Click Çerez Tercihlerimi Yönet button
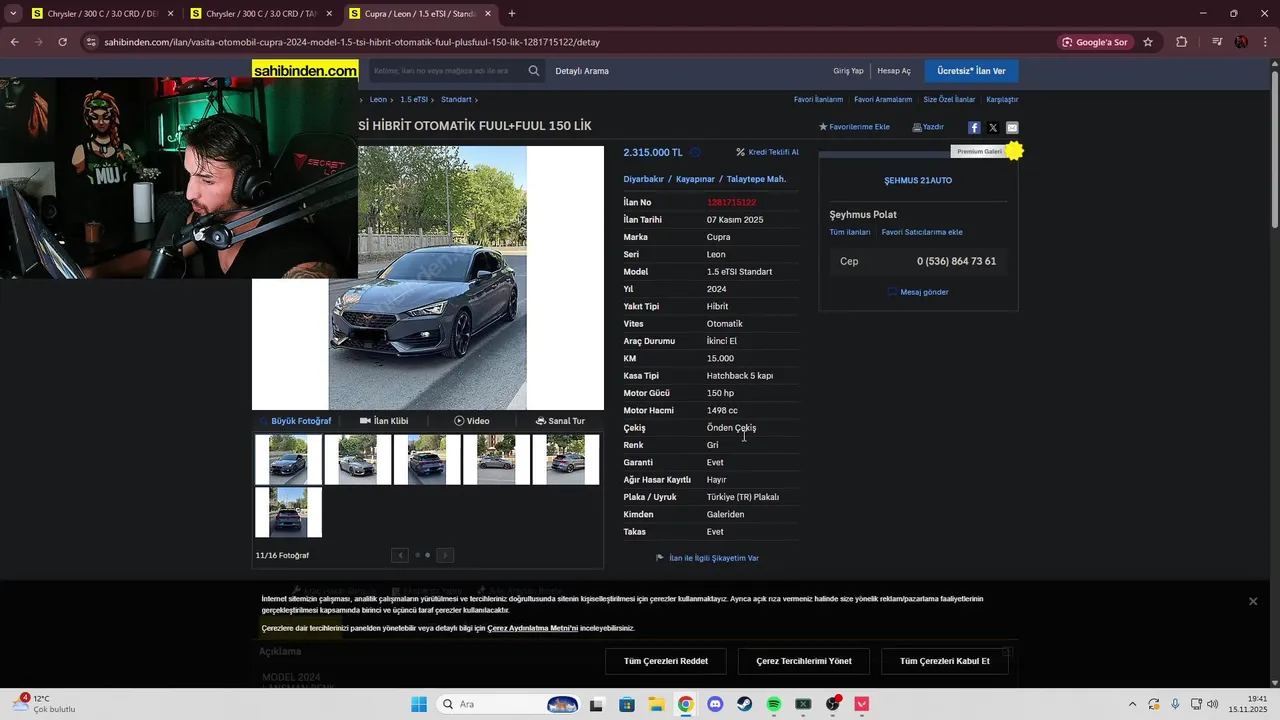1280x720 pixels. click(804, 661)
